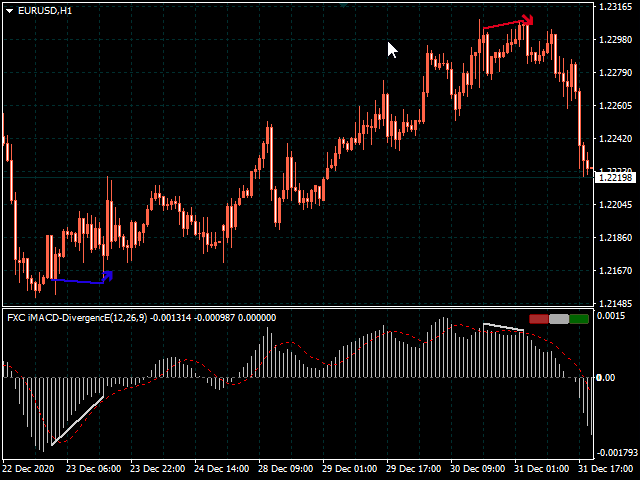Click the current price label 1.22198
Screen dimensions: 640x480
(616, 178)
